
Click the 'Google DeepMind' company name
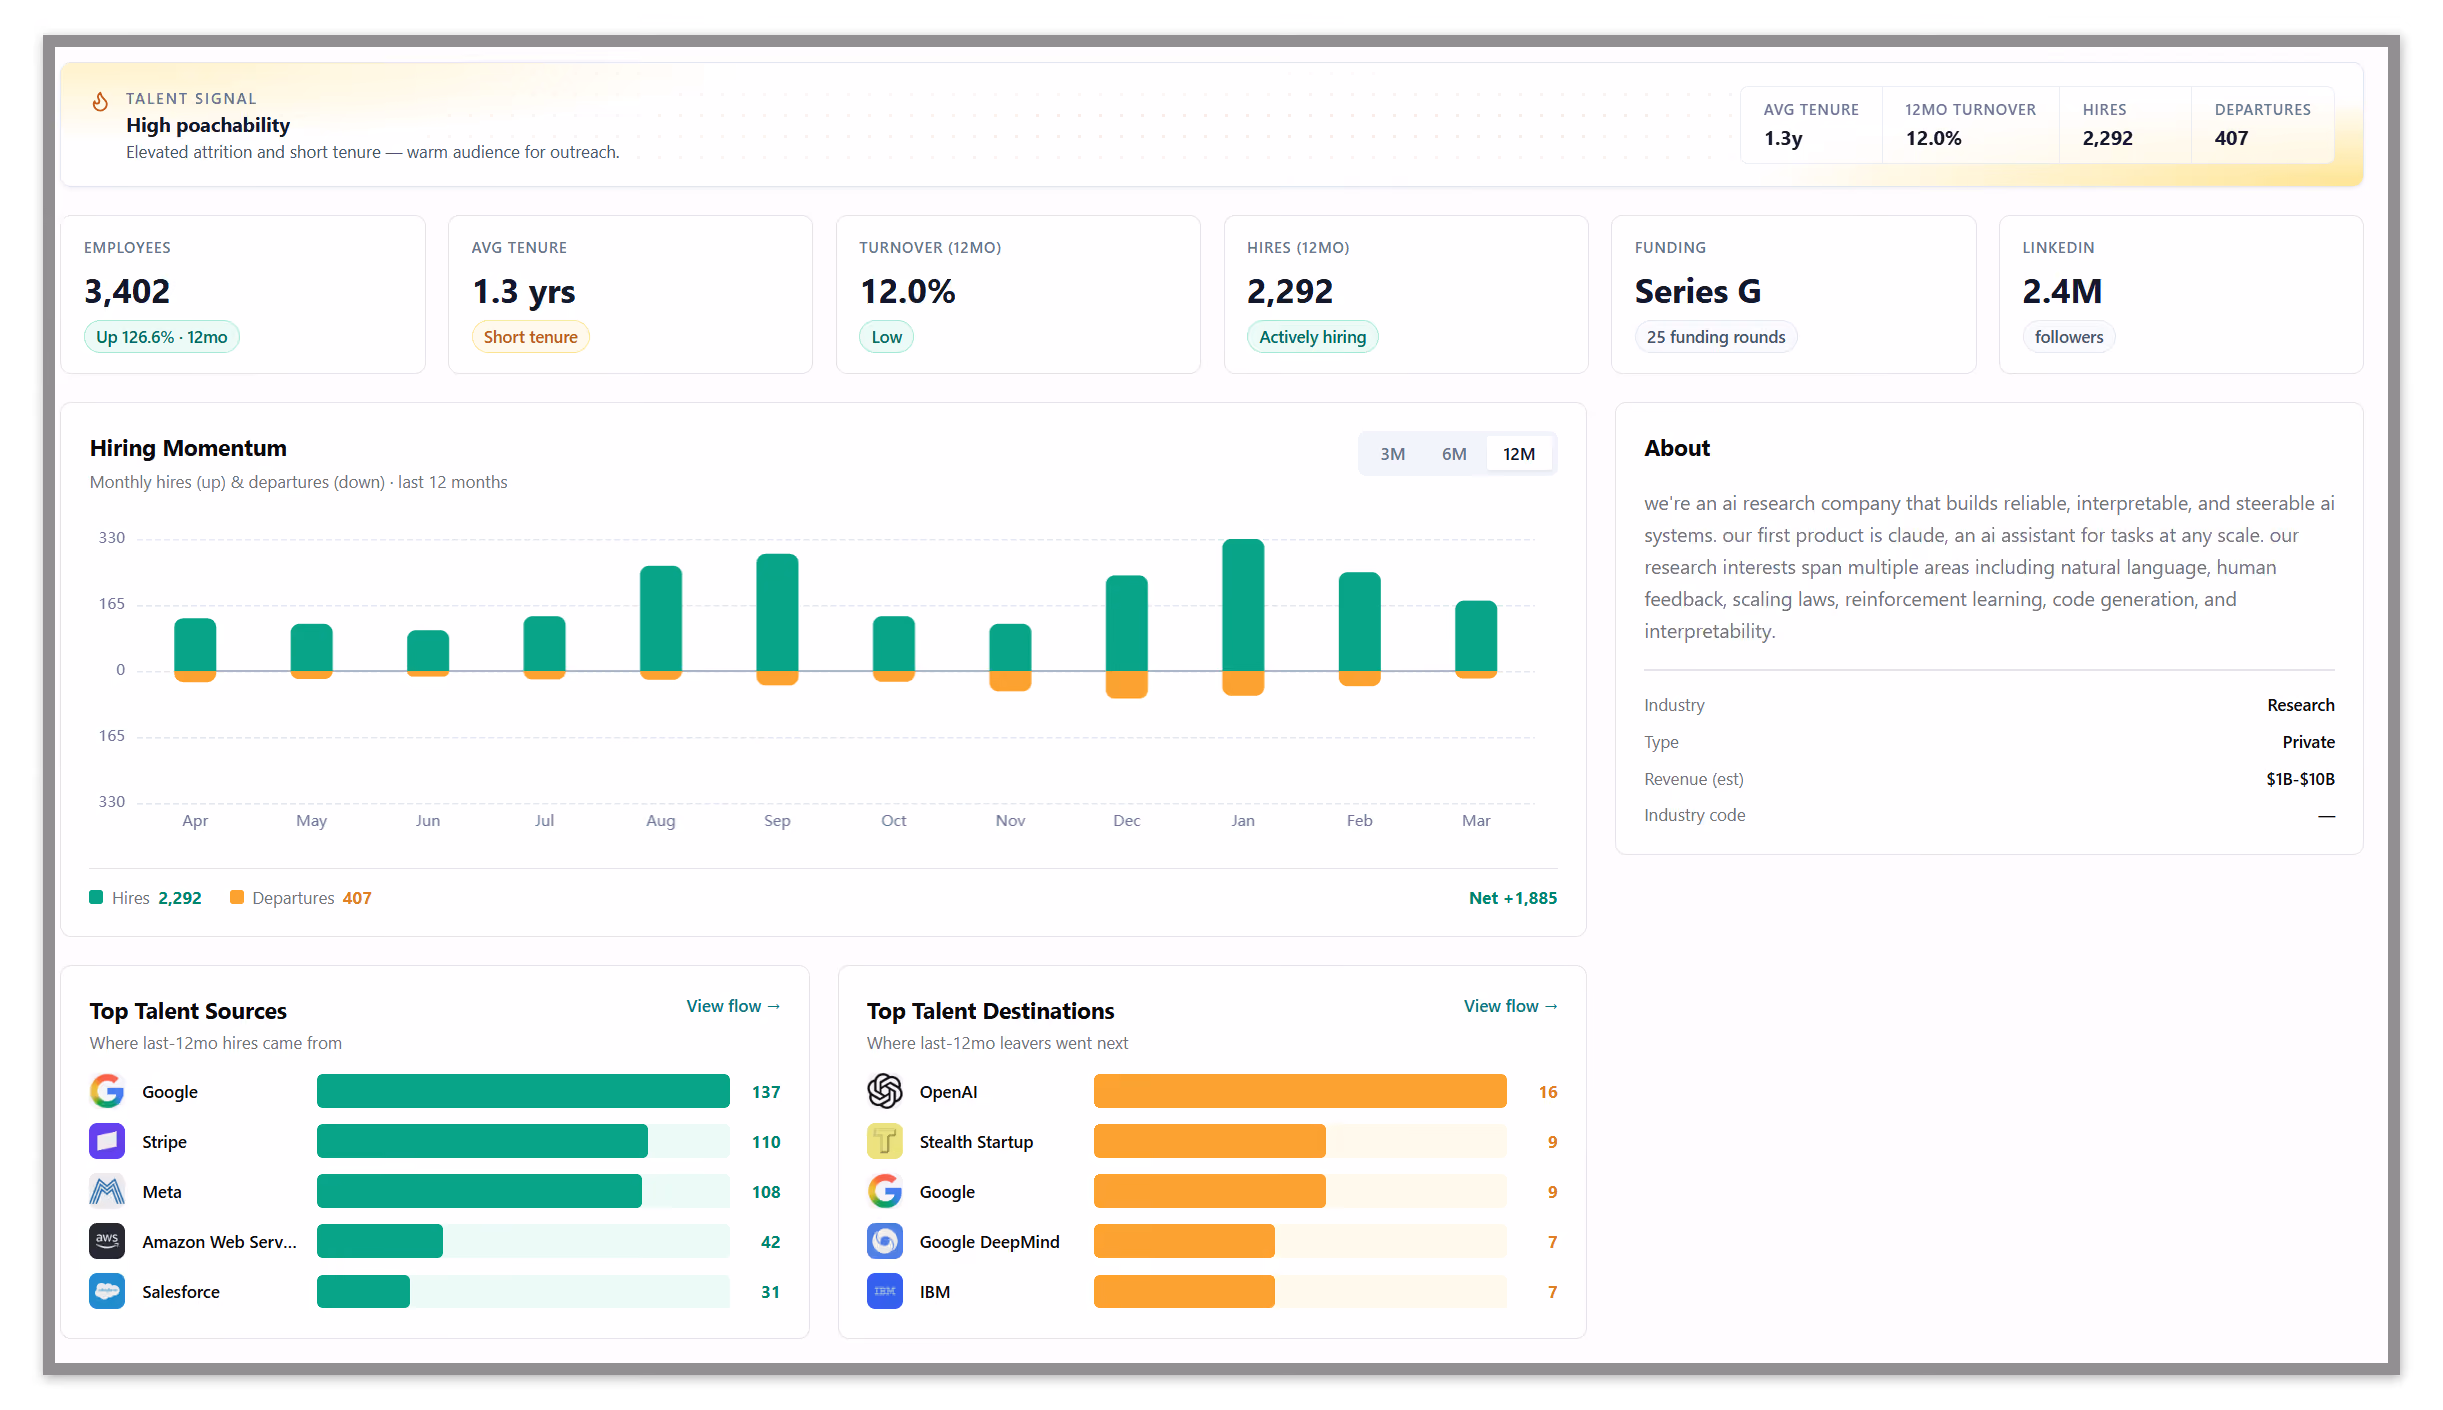(x=990, y=1242)
